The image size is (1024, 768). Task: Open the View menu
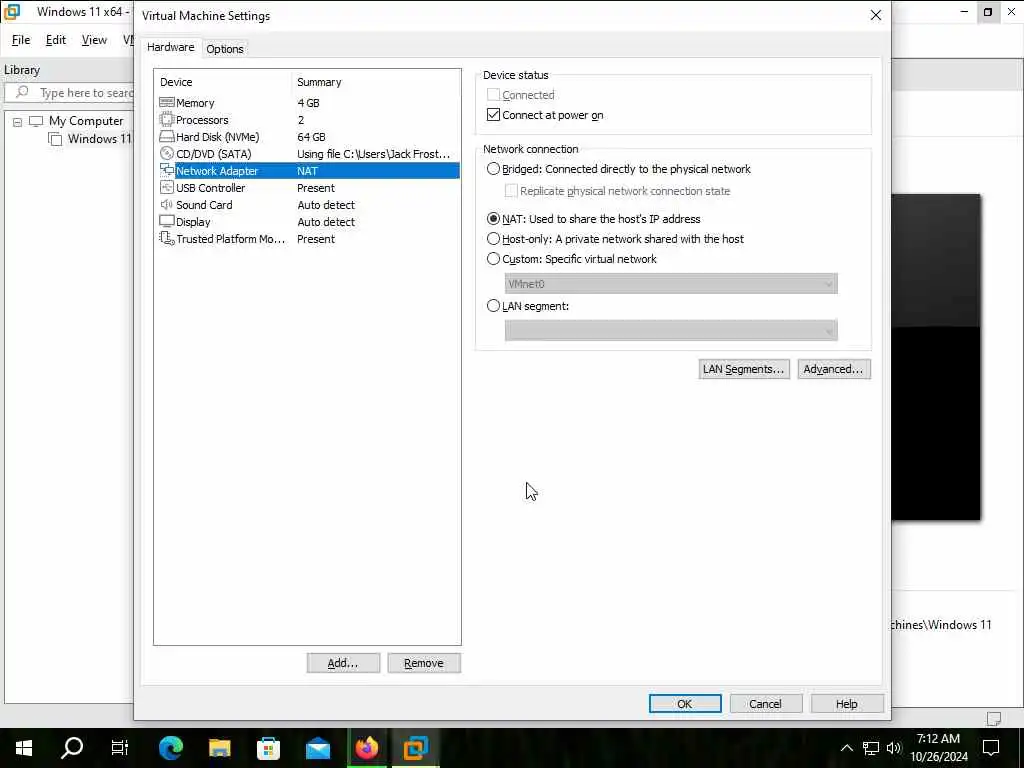click(x=94, y=40)
